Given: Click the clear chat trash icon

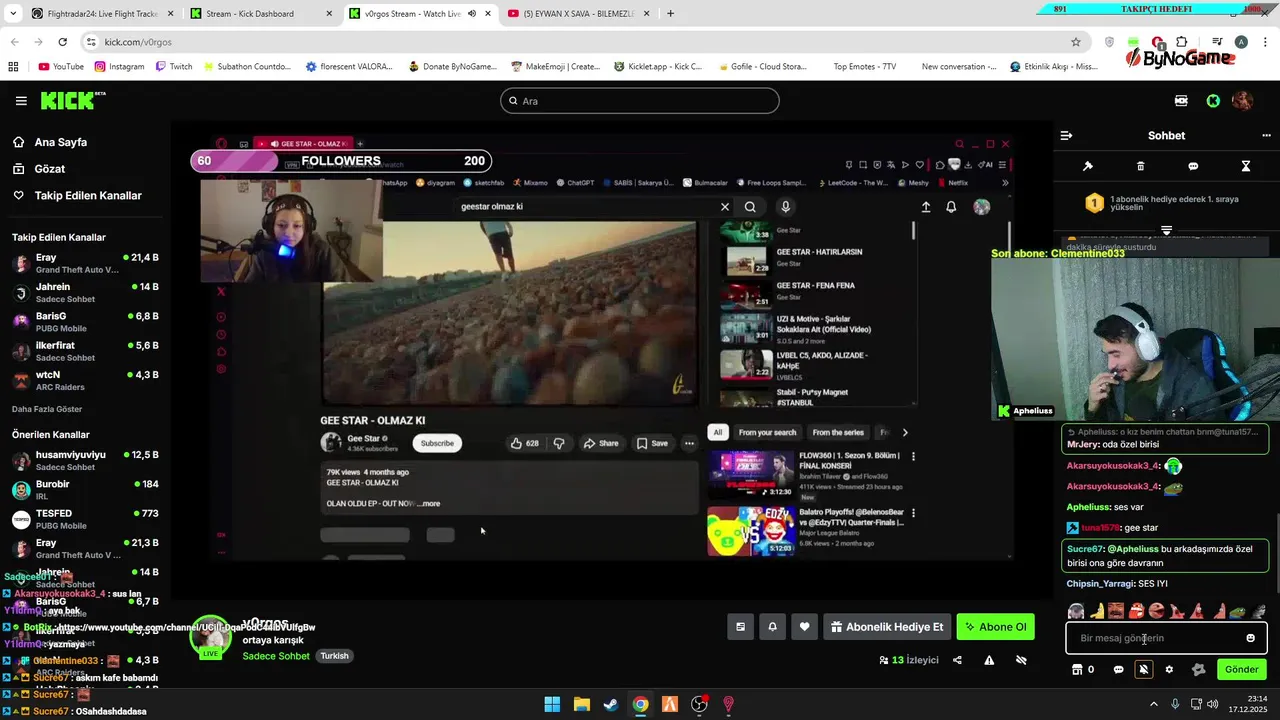Looking at the screenshot, I should 1140,166.
